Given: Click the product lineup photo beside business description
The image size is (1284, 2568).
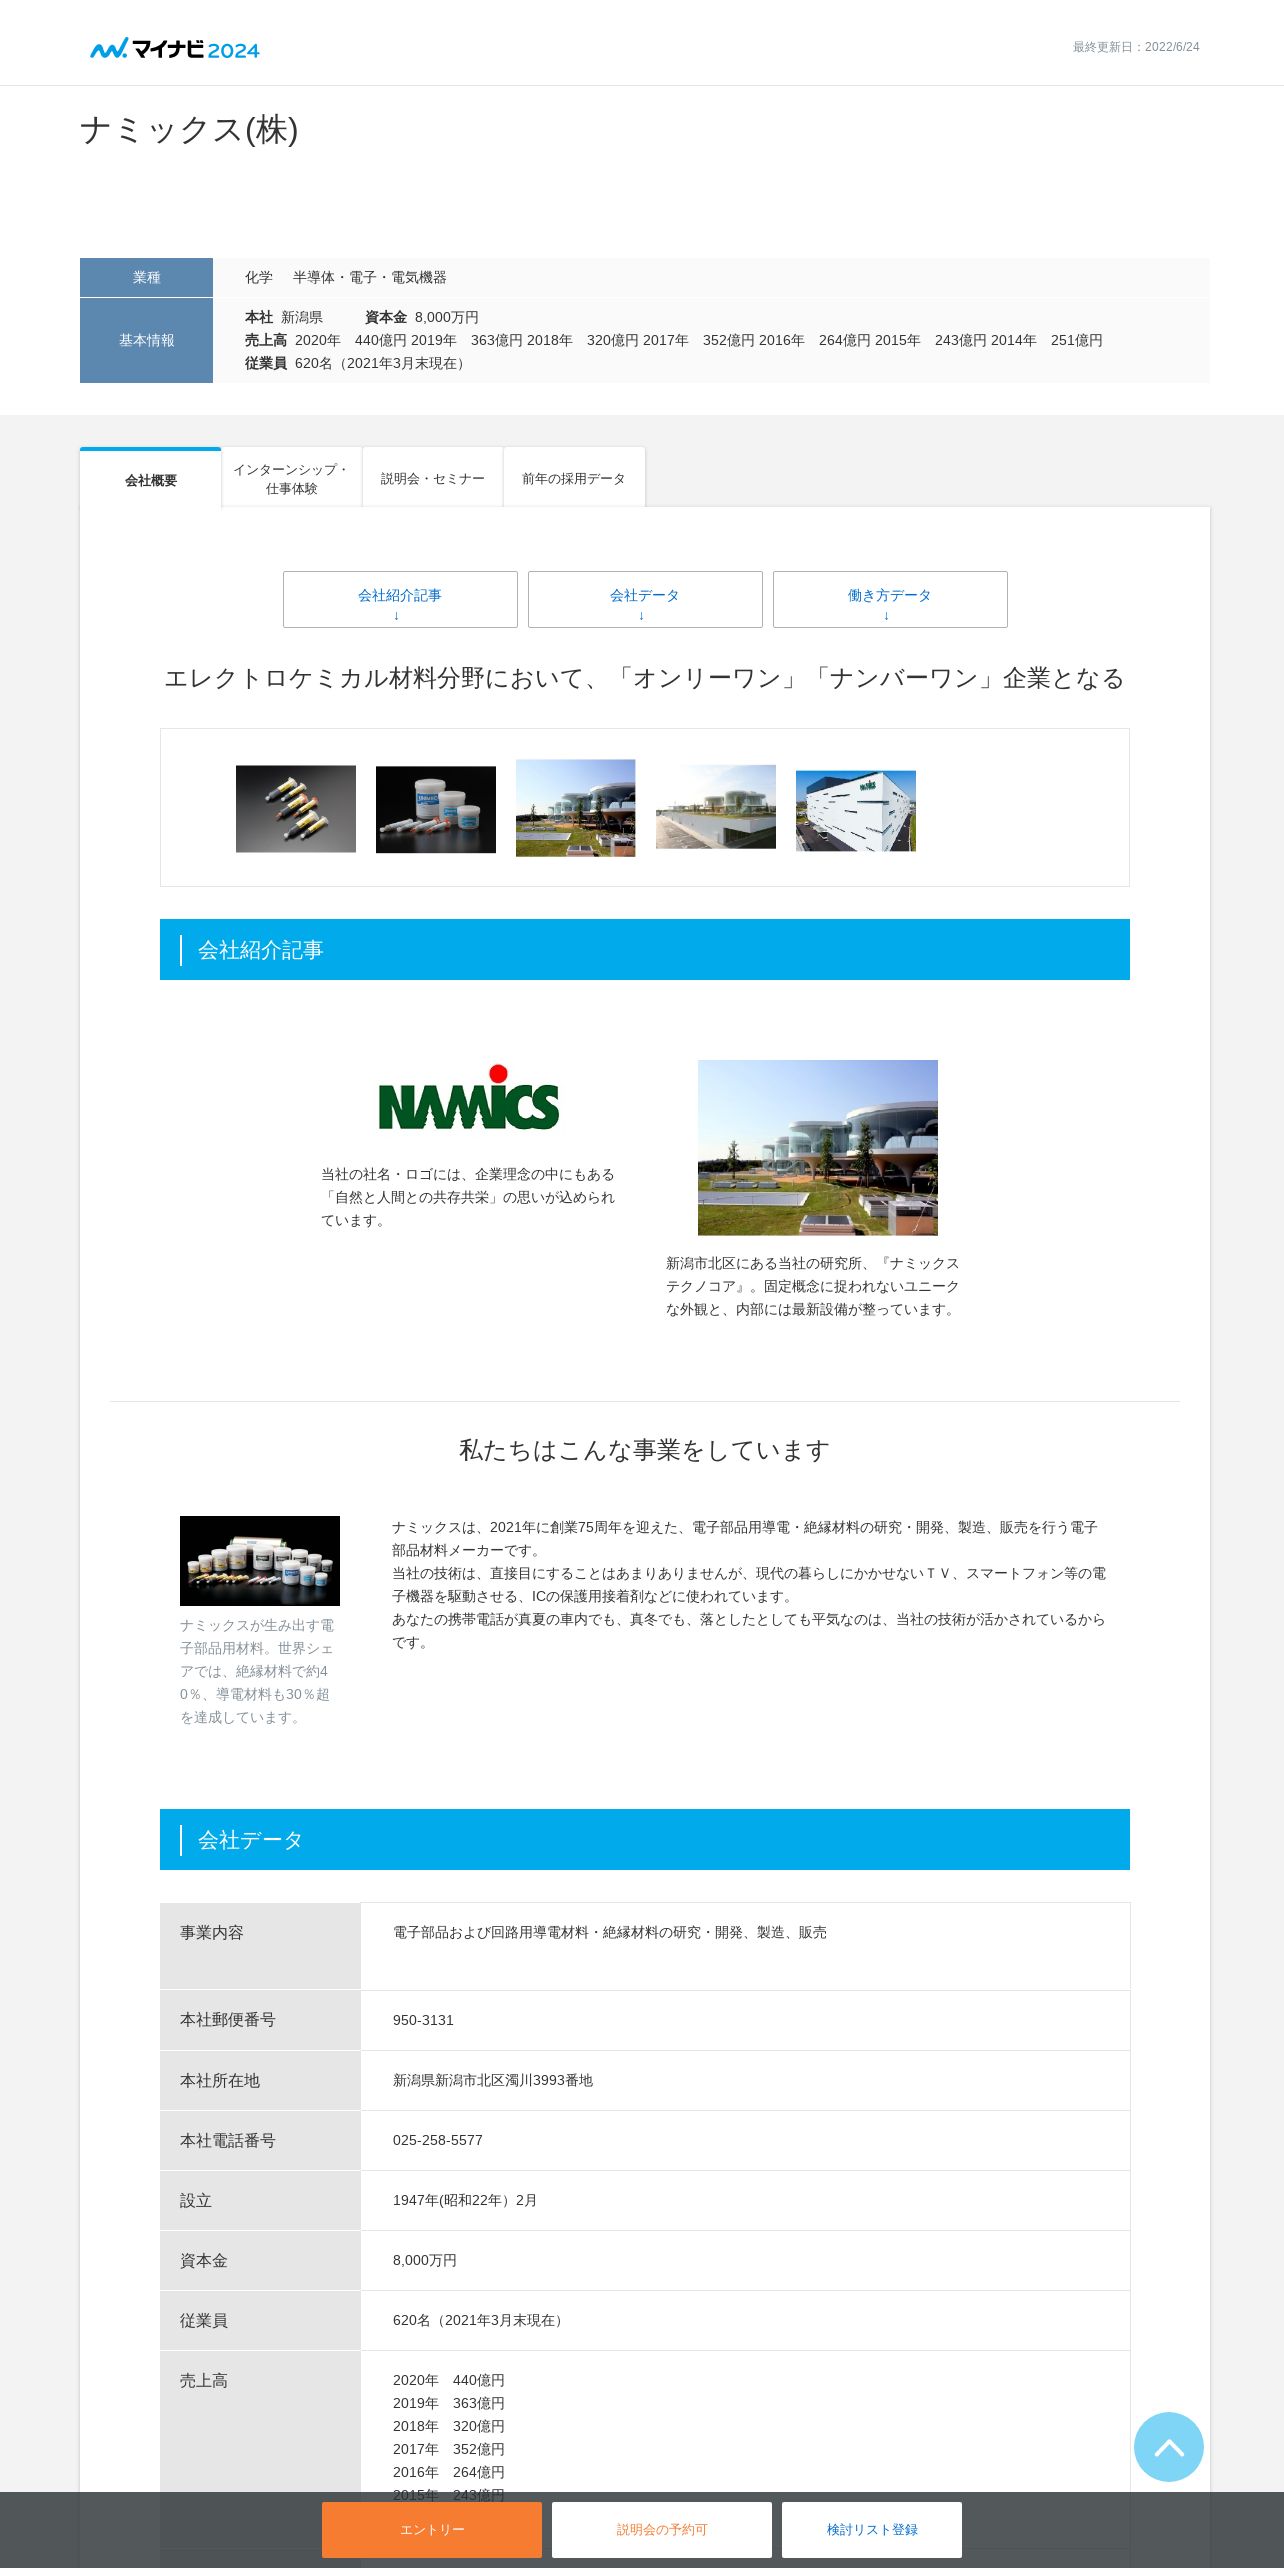Looking at the screenshot, I should pyautogui.click(x=260, y=1561).
